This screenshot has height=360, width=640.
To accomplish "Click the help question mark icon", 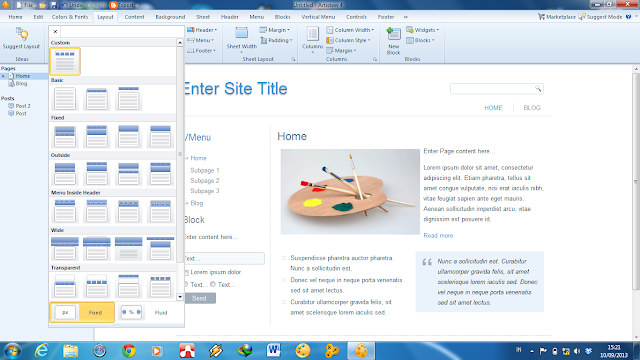I will [x=629, y=17].
